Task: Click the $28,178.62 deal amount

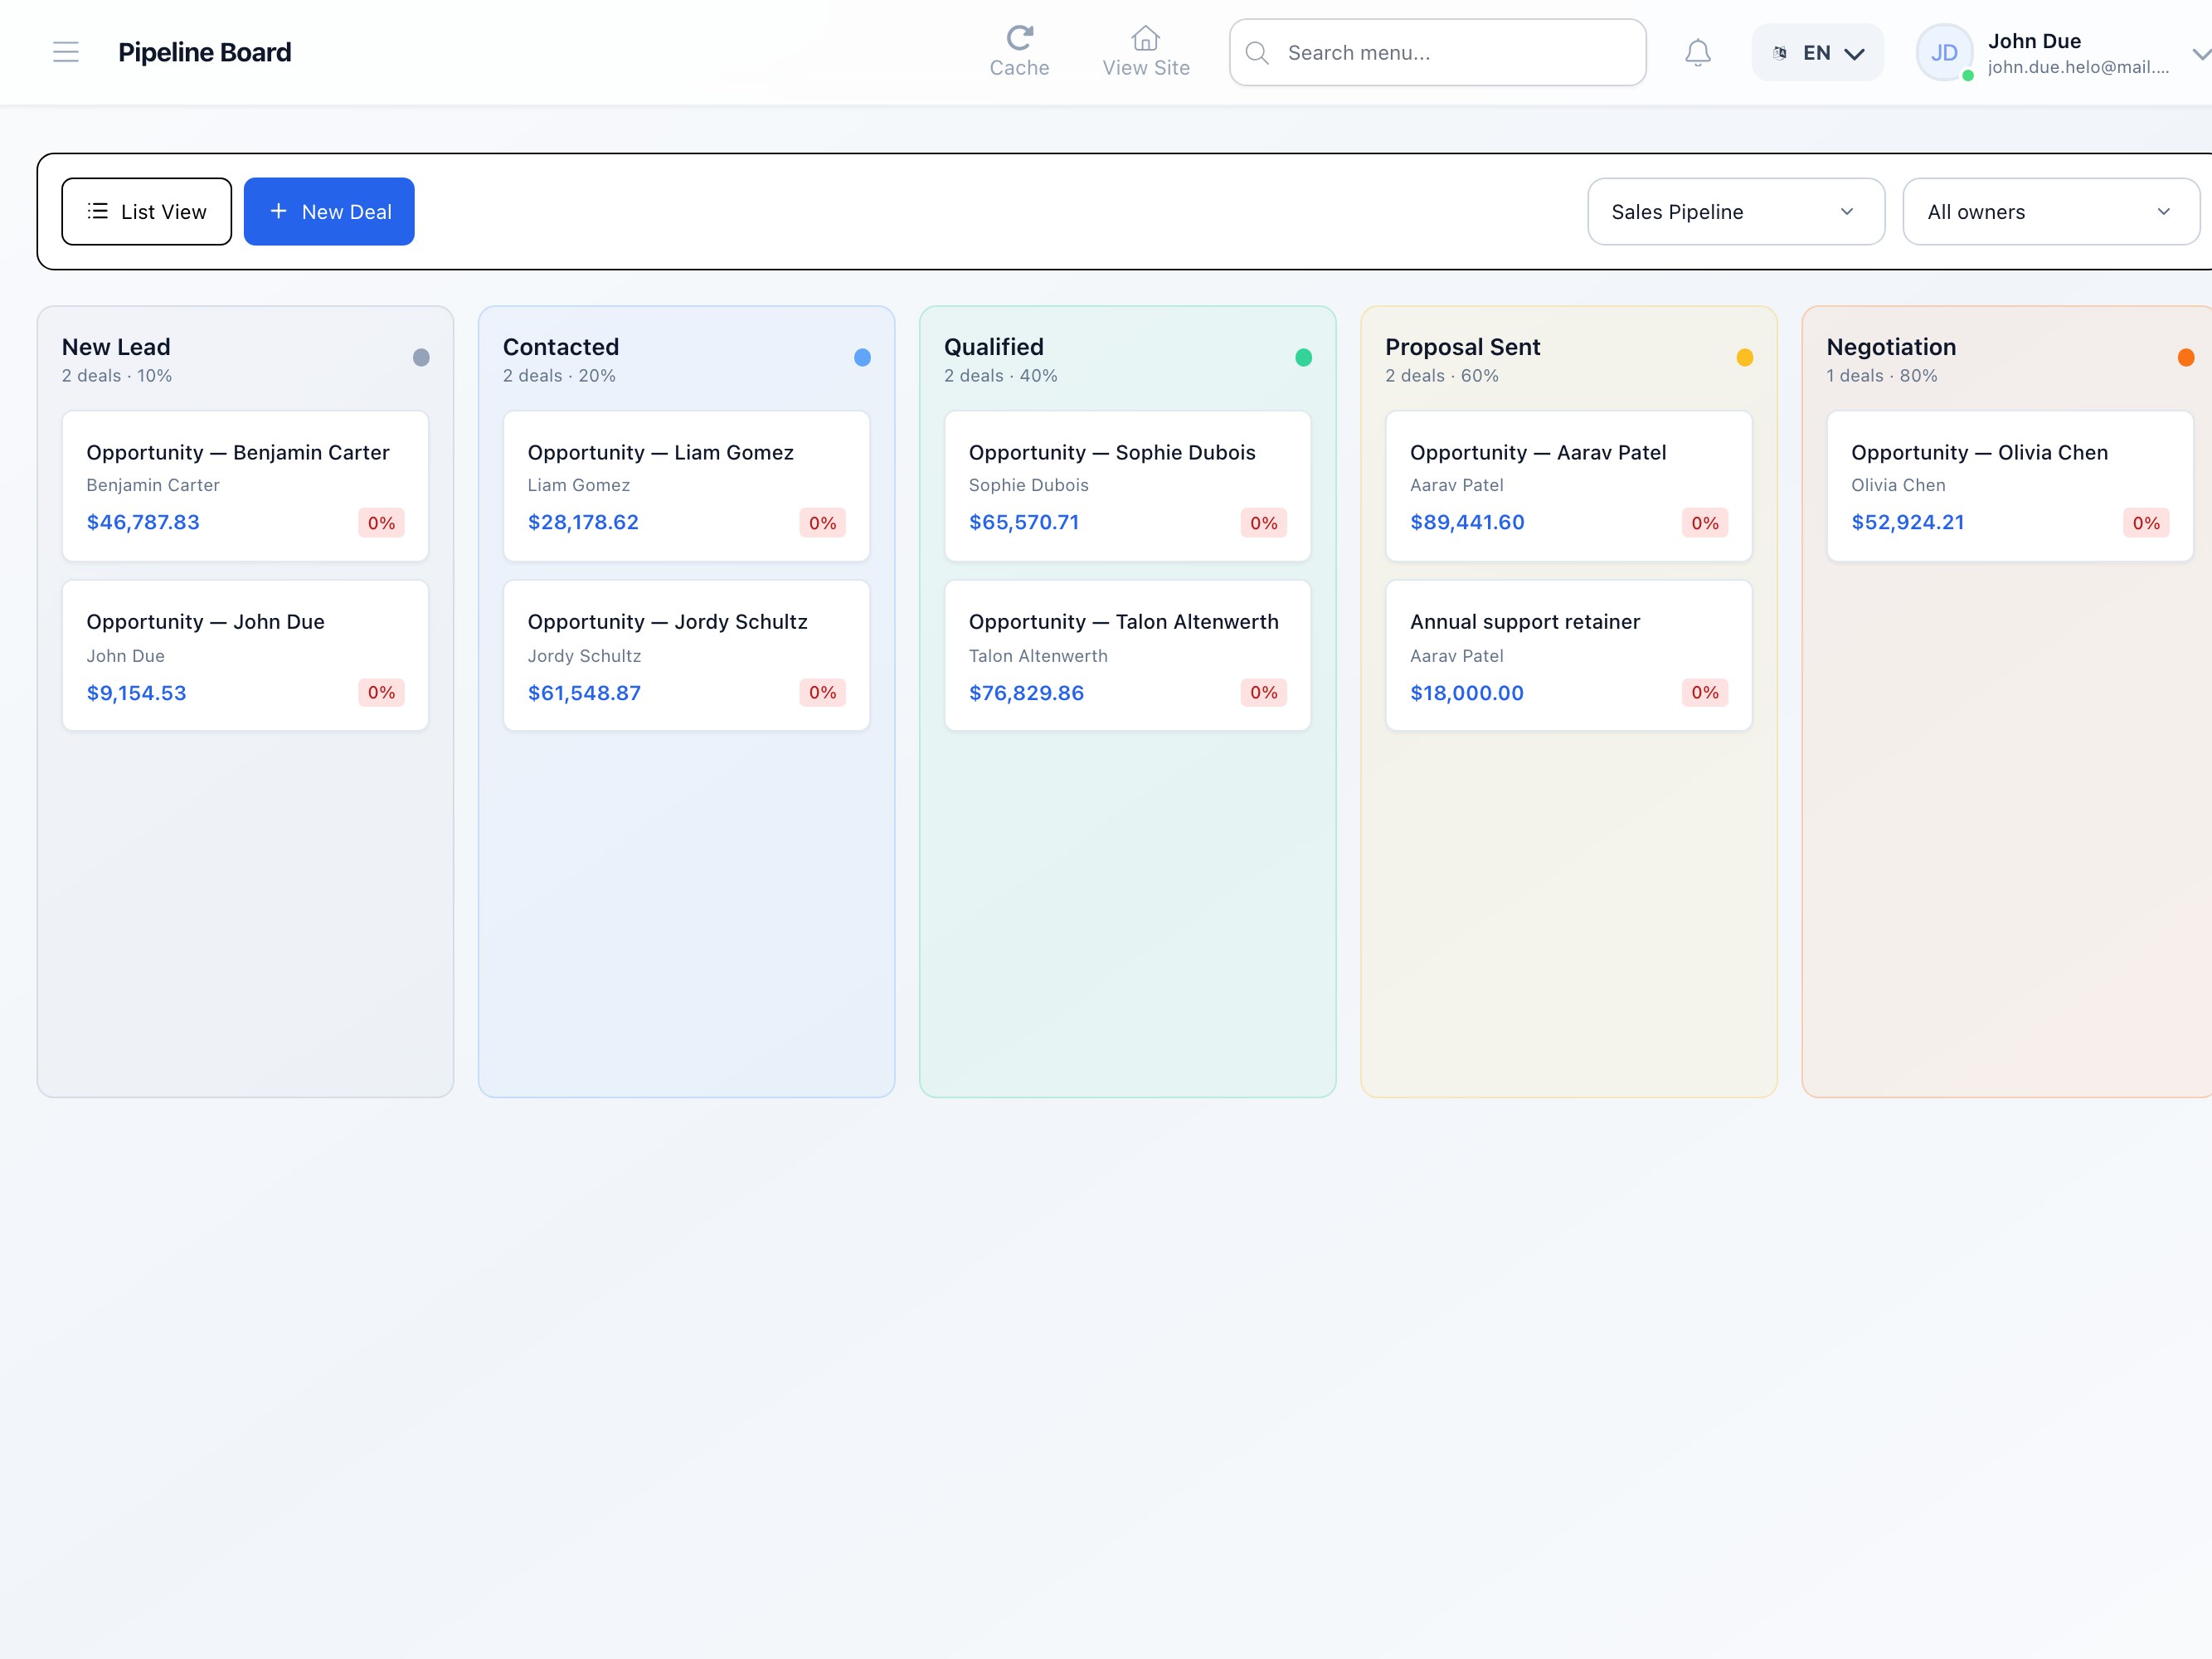Action: (x=583, y=522)
